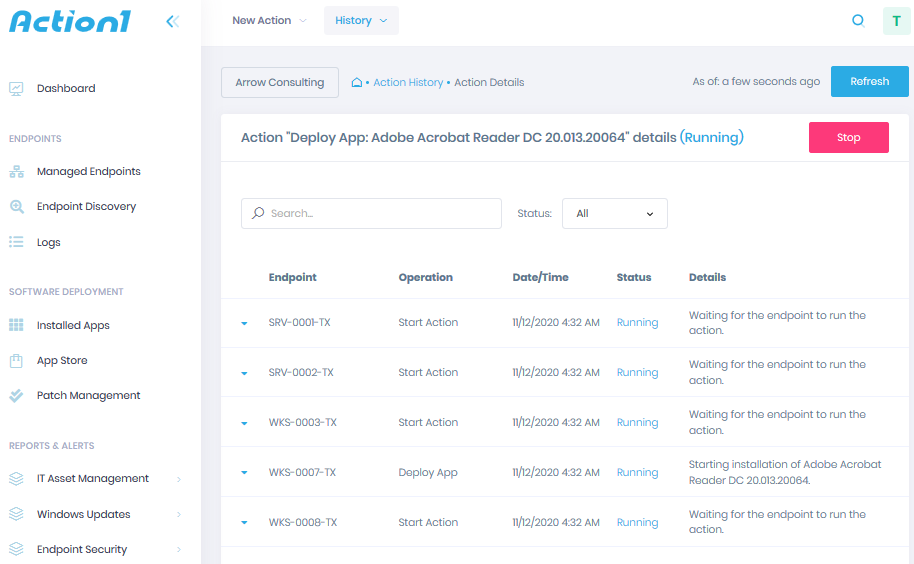914x564 pixels.
Task: Click Running status for WKS-0008-TX
Action: click(637, 523)
